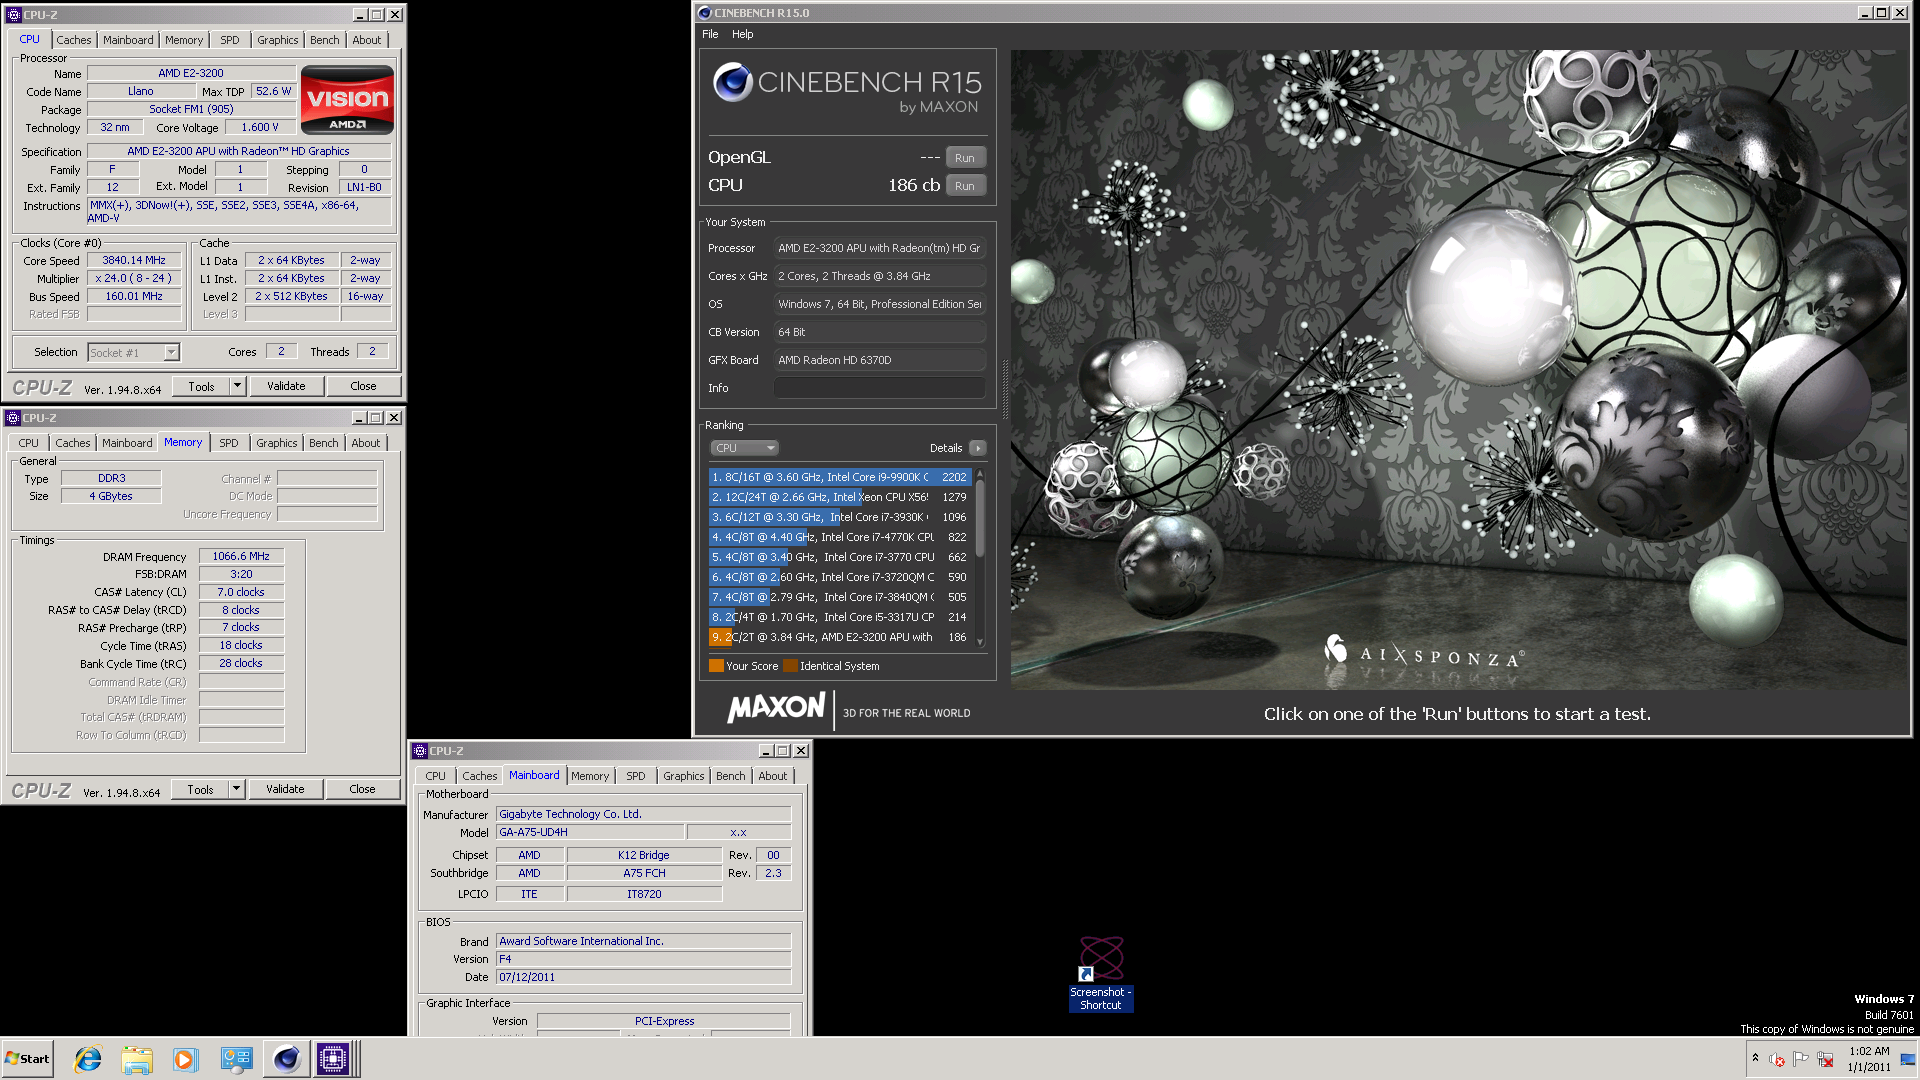This screenshot has height=1080, width=1920.
Task: Select ranking entry AMD E2-3200 score 186
Action: coord(839,637)
